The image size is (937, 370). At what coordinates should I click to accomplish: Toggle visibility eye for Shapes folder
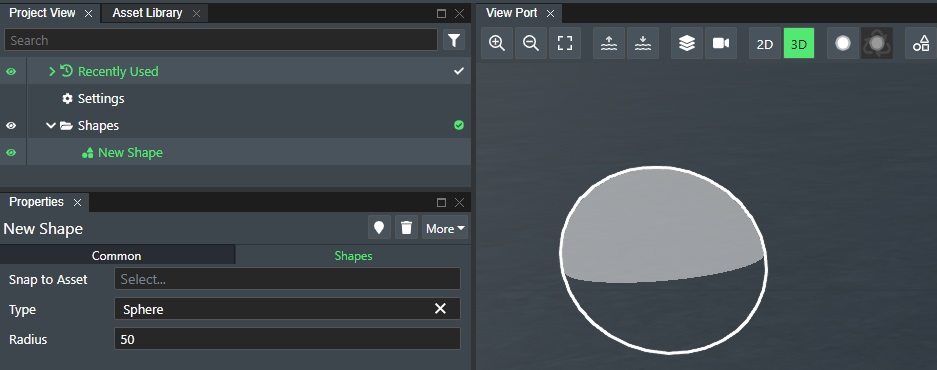pyautogui.click(x=11, y=126)
